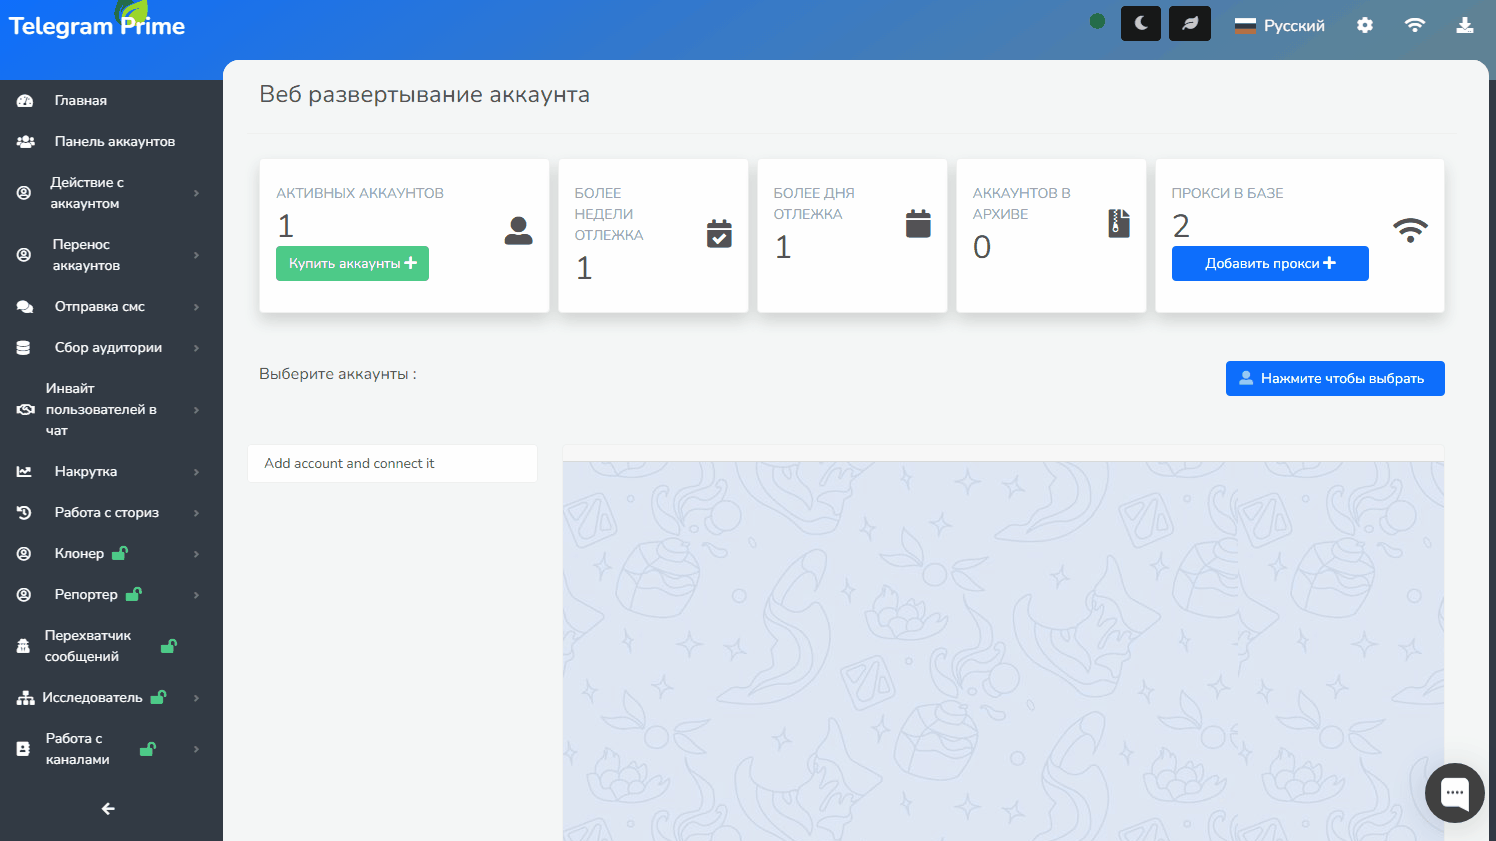Expand Клонер chevron

[x=196, y=554]
